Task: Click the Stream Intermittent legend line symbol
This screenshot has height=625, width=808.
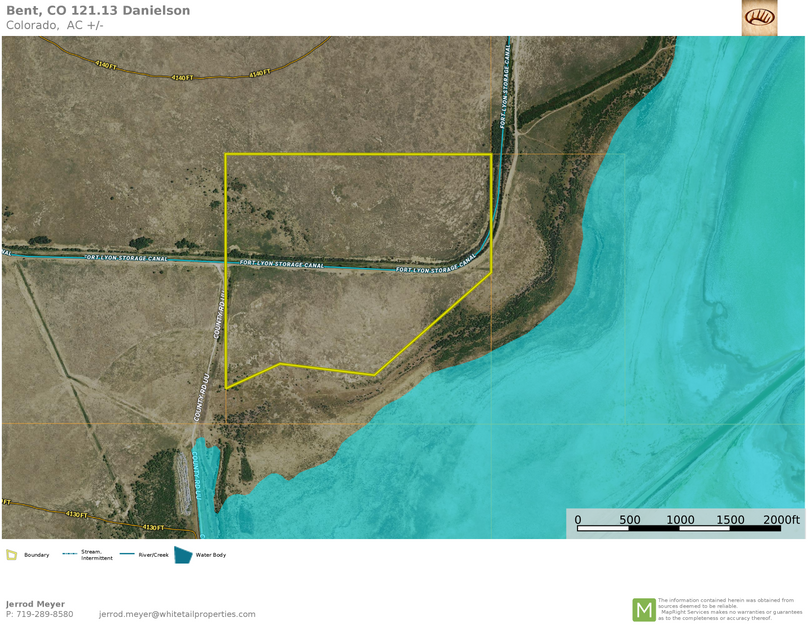Action: pos(69,554)
